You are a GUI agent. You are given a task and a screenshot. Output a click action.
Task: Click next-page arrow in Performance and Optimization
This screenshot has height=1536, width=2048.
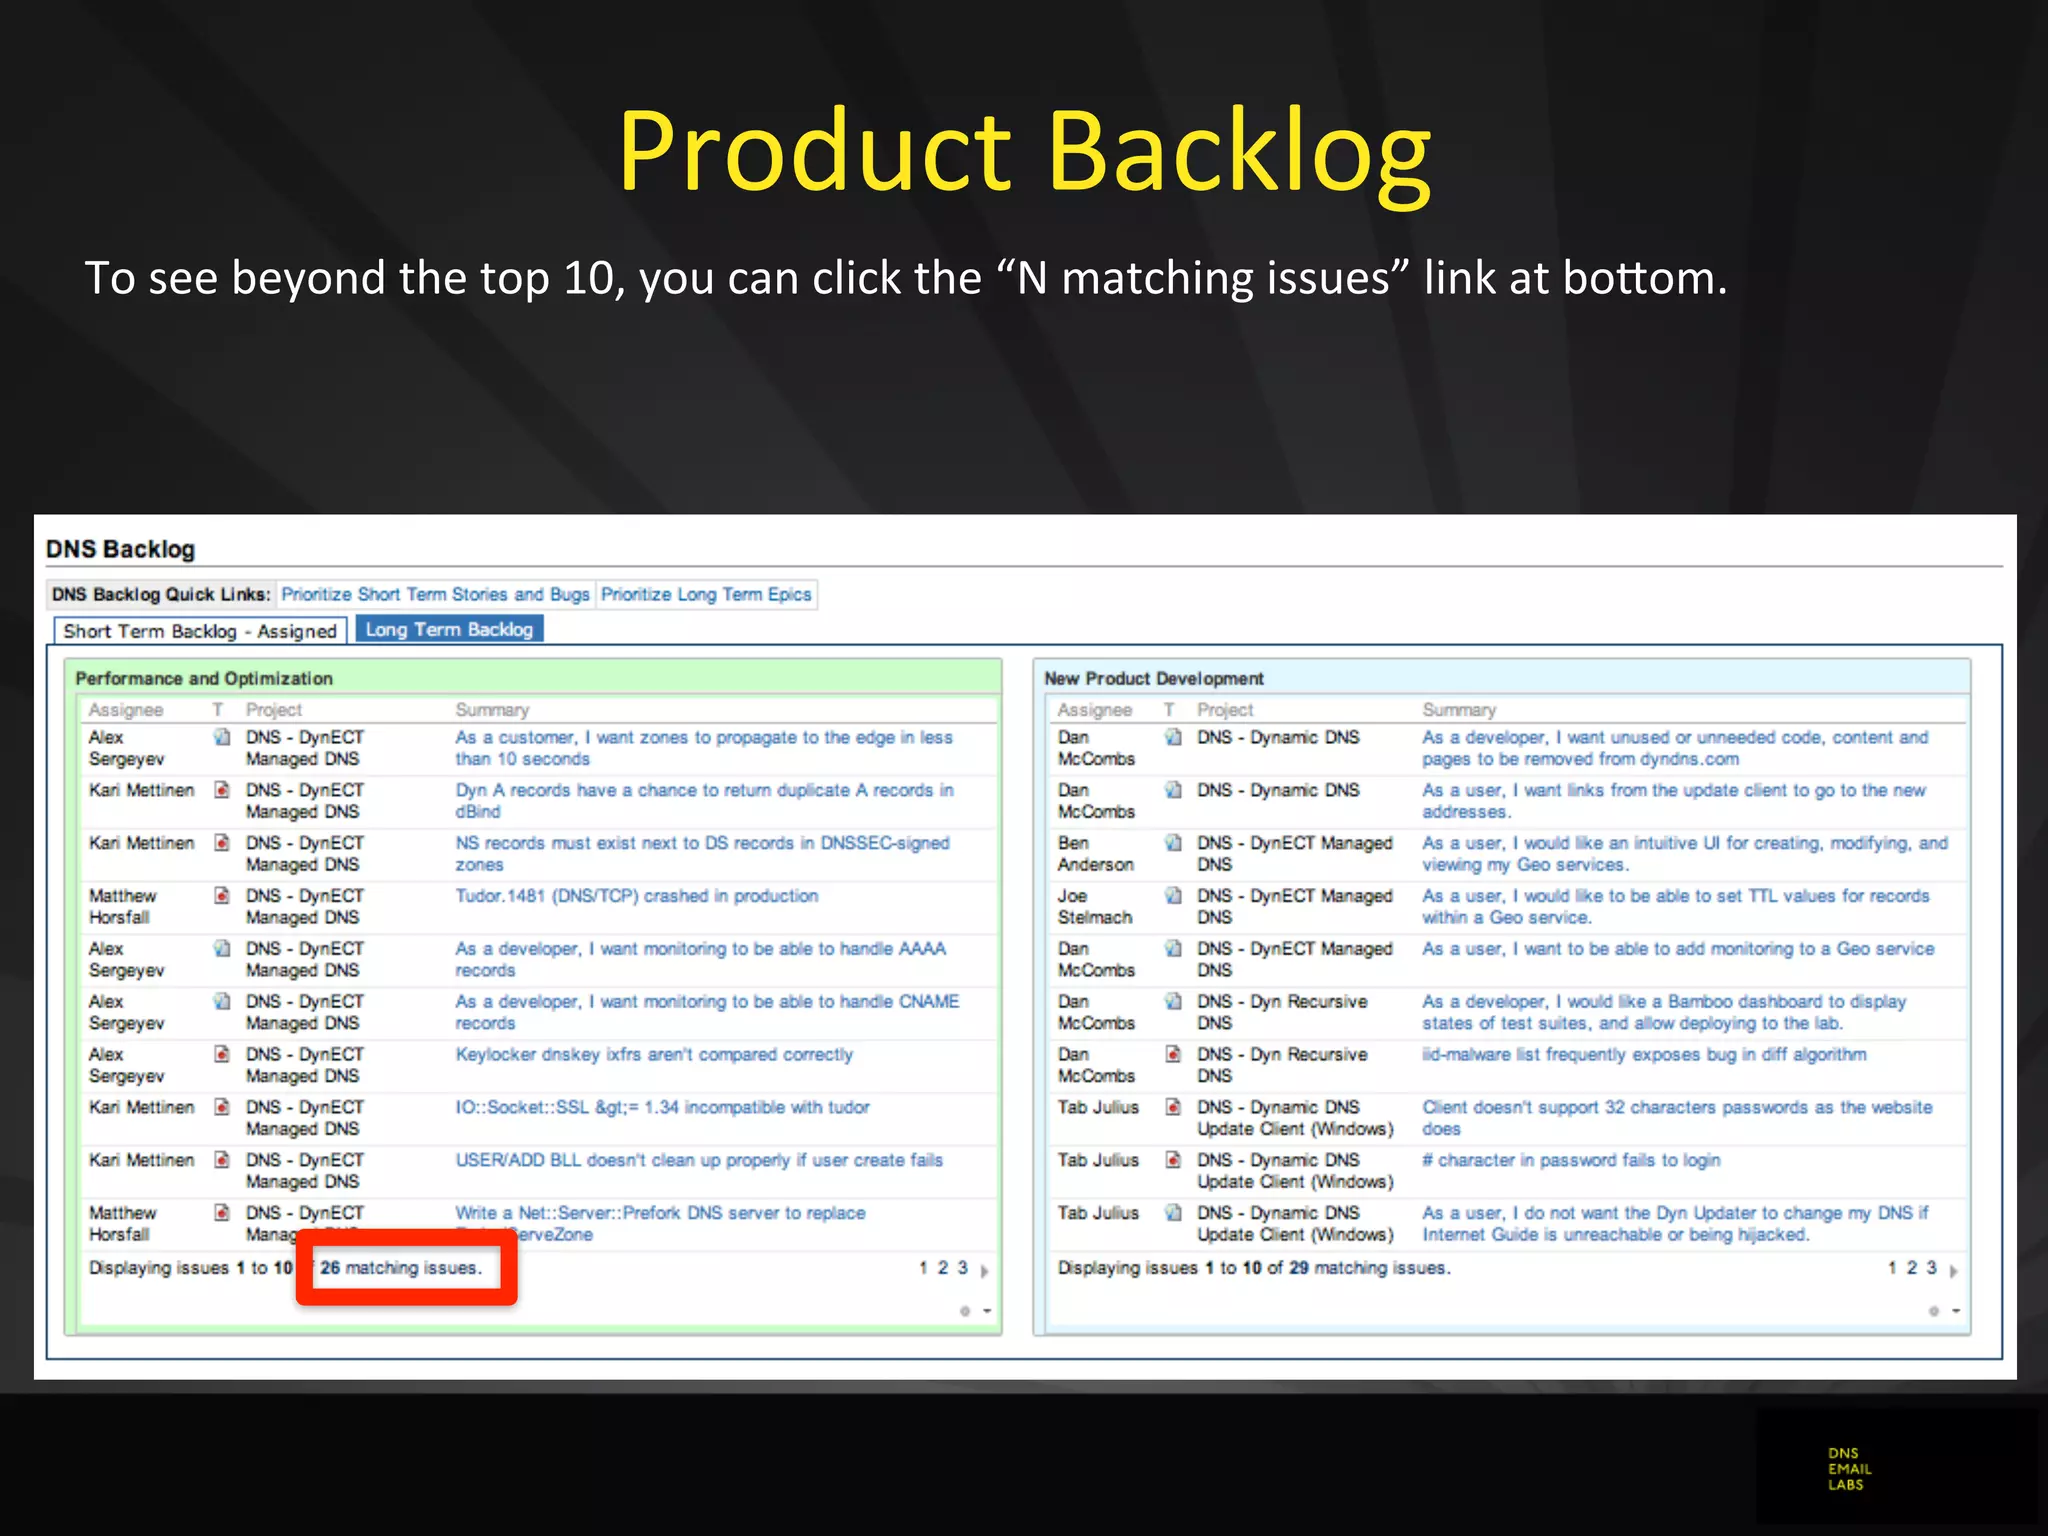pos(985,1271)
